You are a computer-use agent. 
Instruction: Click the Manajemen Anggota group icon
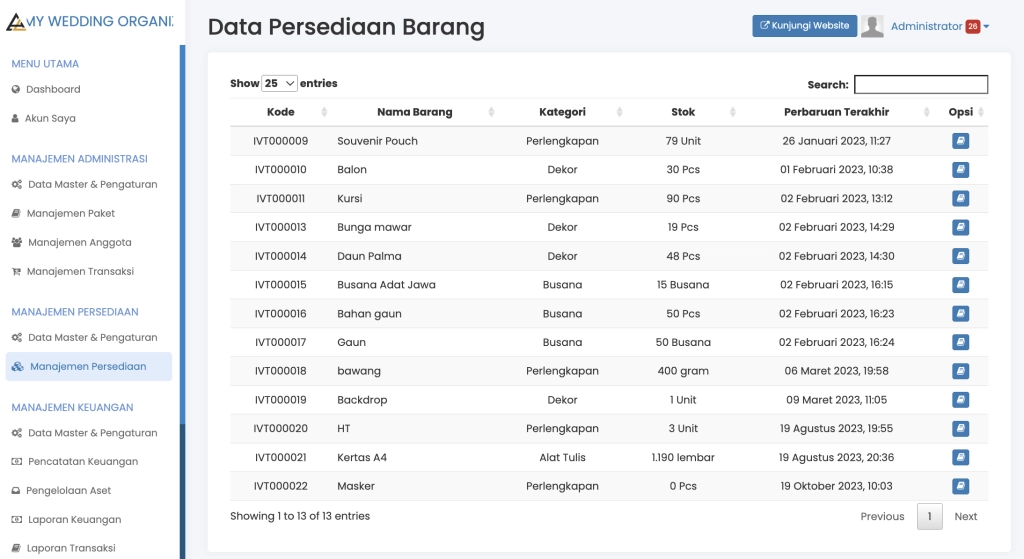16,242
